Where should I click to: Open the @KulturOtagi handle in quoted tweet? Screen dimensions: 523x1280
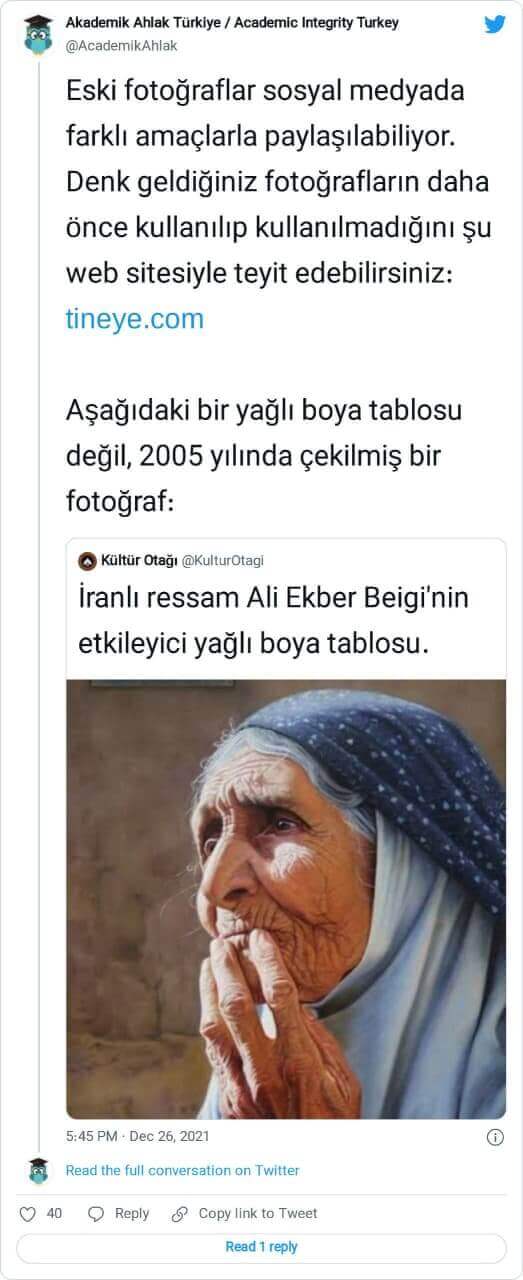[x=222, y=560]
